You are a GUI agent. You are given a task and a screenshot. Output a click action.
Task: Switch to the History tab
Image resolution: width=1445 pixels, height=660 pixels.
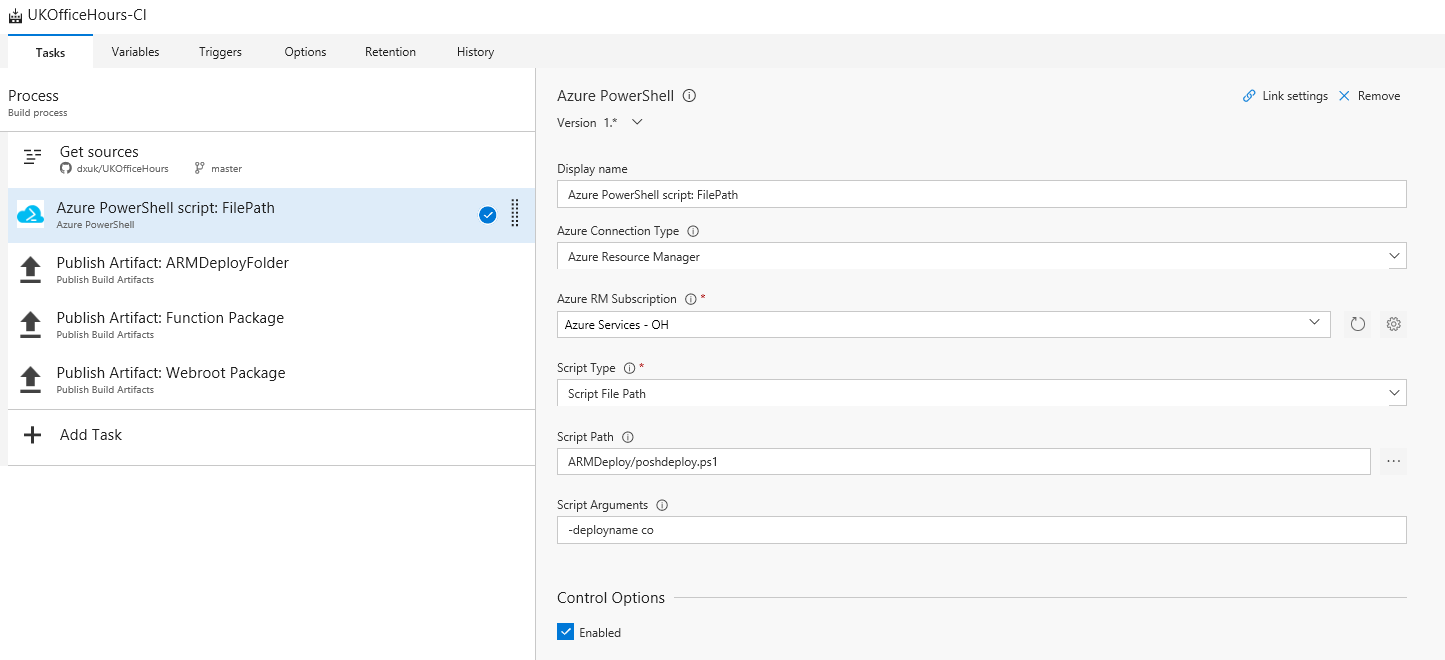point(475,52)
